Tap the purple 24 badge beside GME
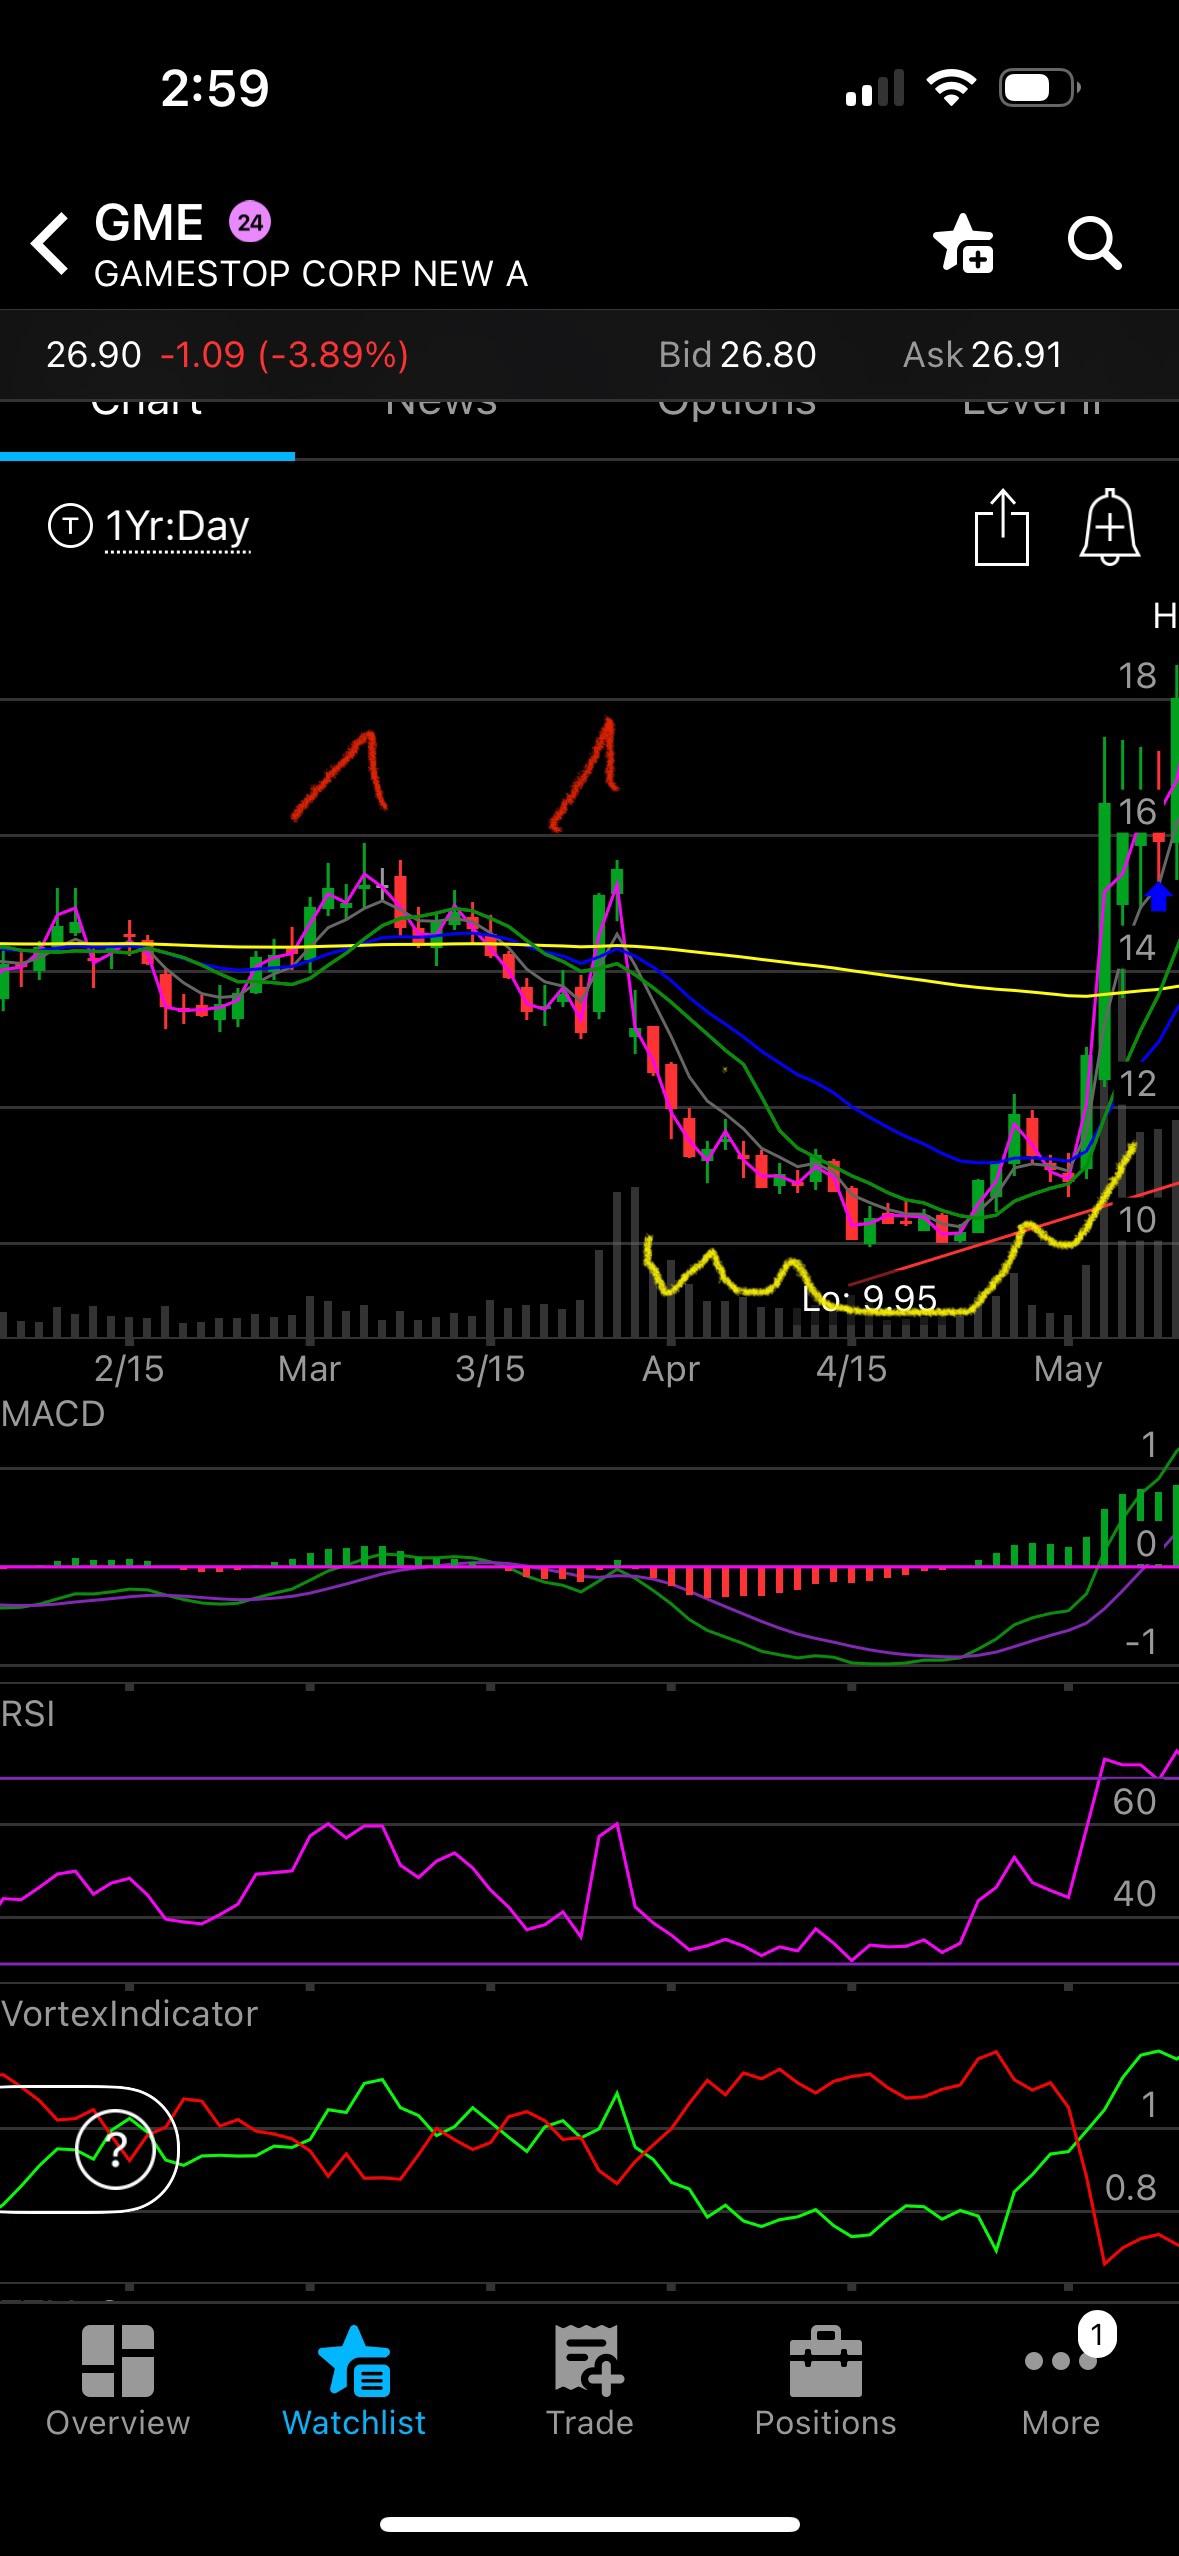The height and width of the screenshot is (2556, 1179). tap(250, 222)
